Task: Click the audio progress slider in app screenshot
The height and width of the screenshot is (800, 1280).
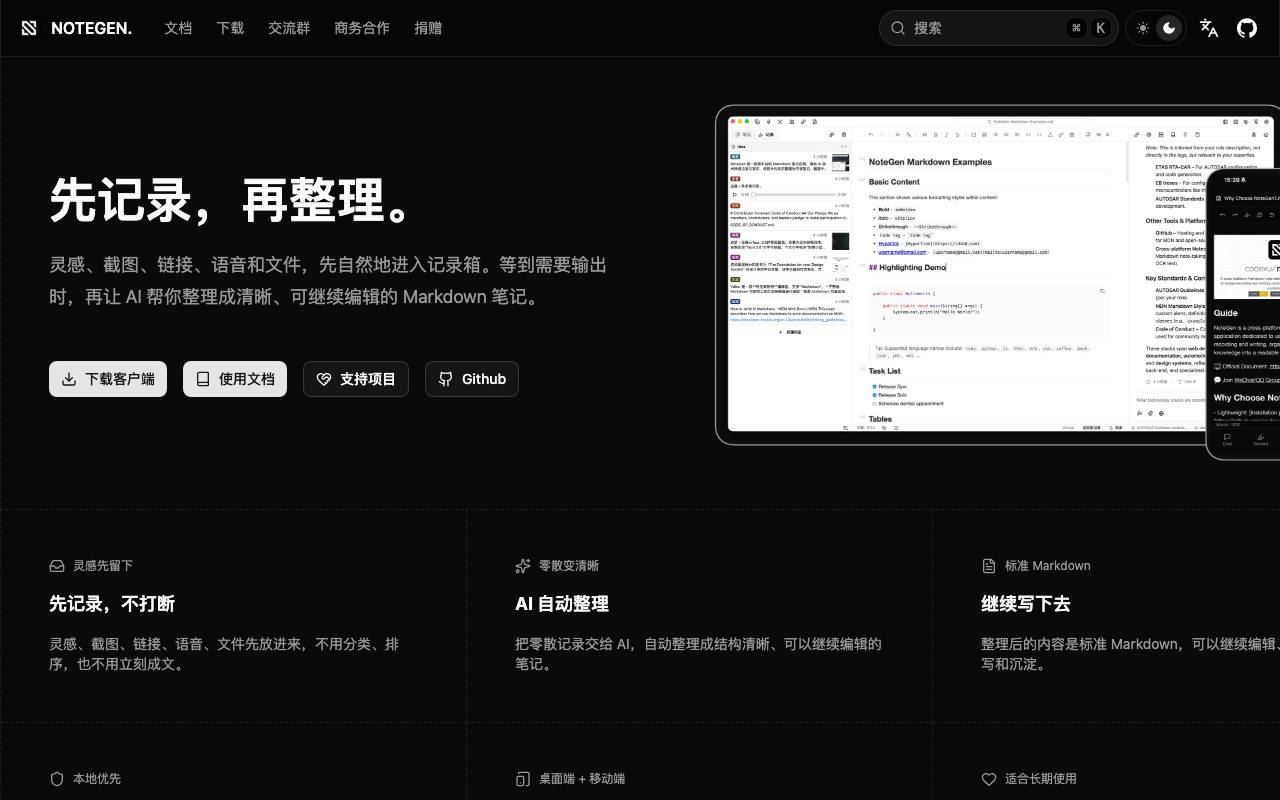Action: 792,194
